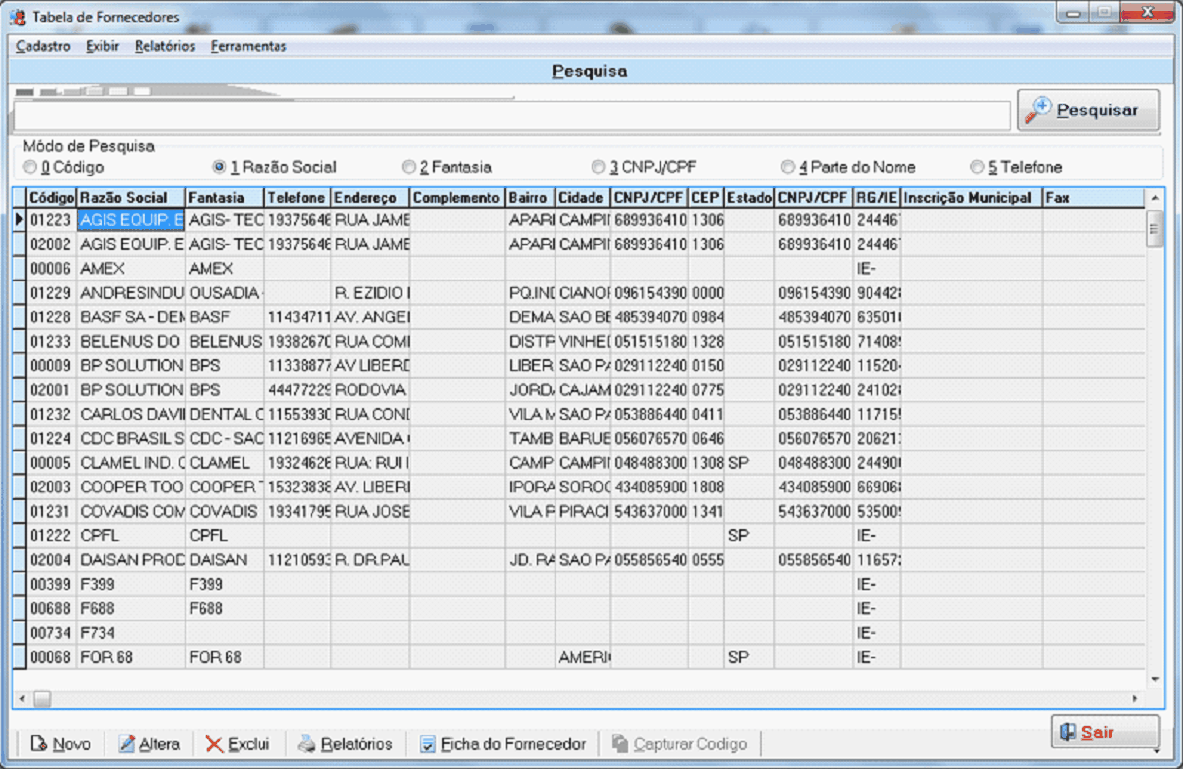Click the Altera edit pencil icon
Screen dimensions: 1184x770
(x=127, y=744)
